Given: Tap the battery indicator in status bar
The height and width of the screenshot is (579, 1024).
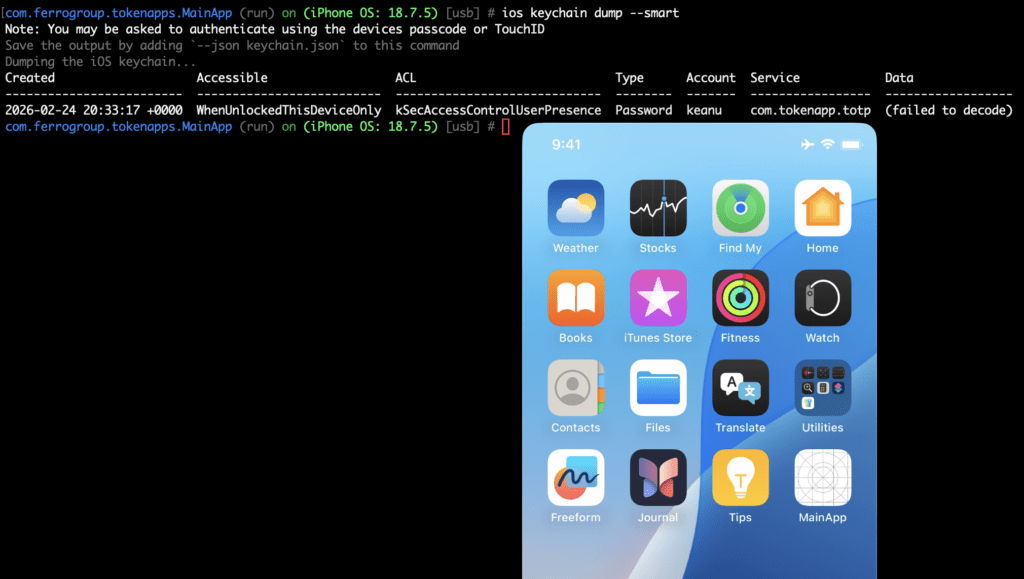Looking at the screenshot, I should [x=851, y=145].
